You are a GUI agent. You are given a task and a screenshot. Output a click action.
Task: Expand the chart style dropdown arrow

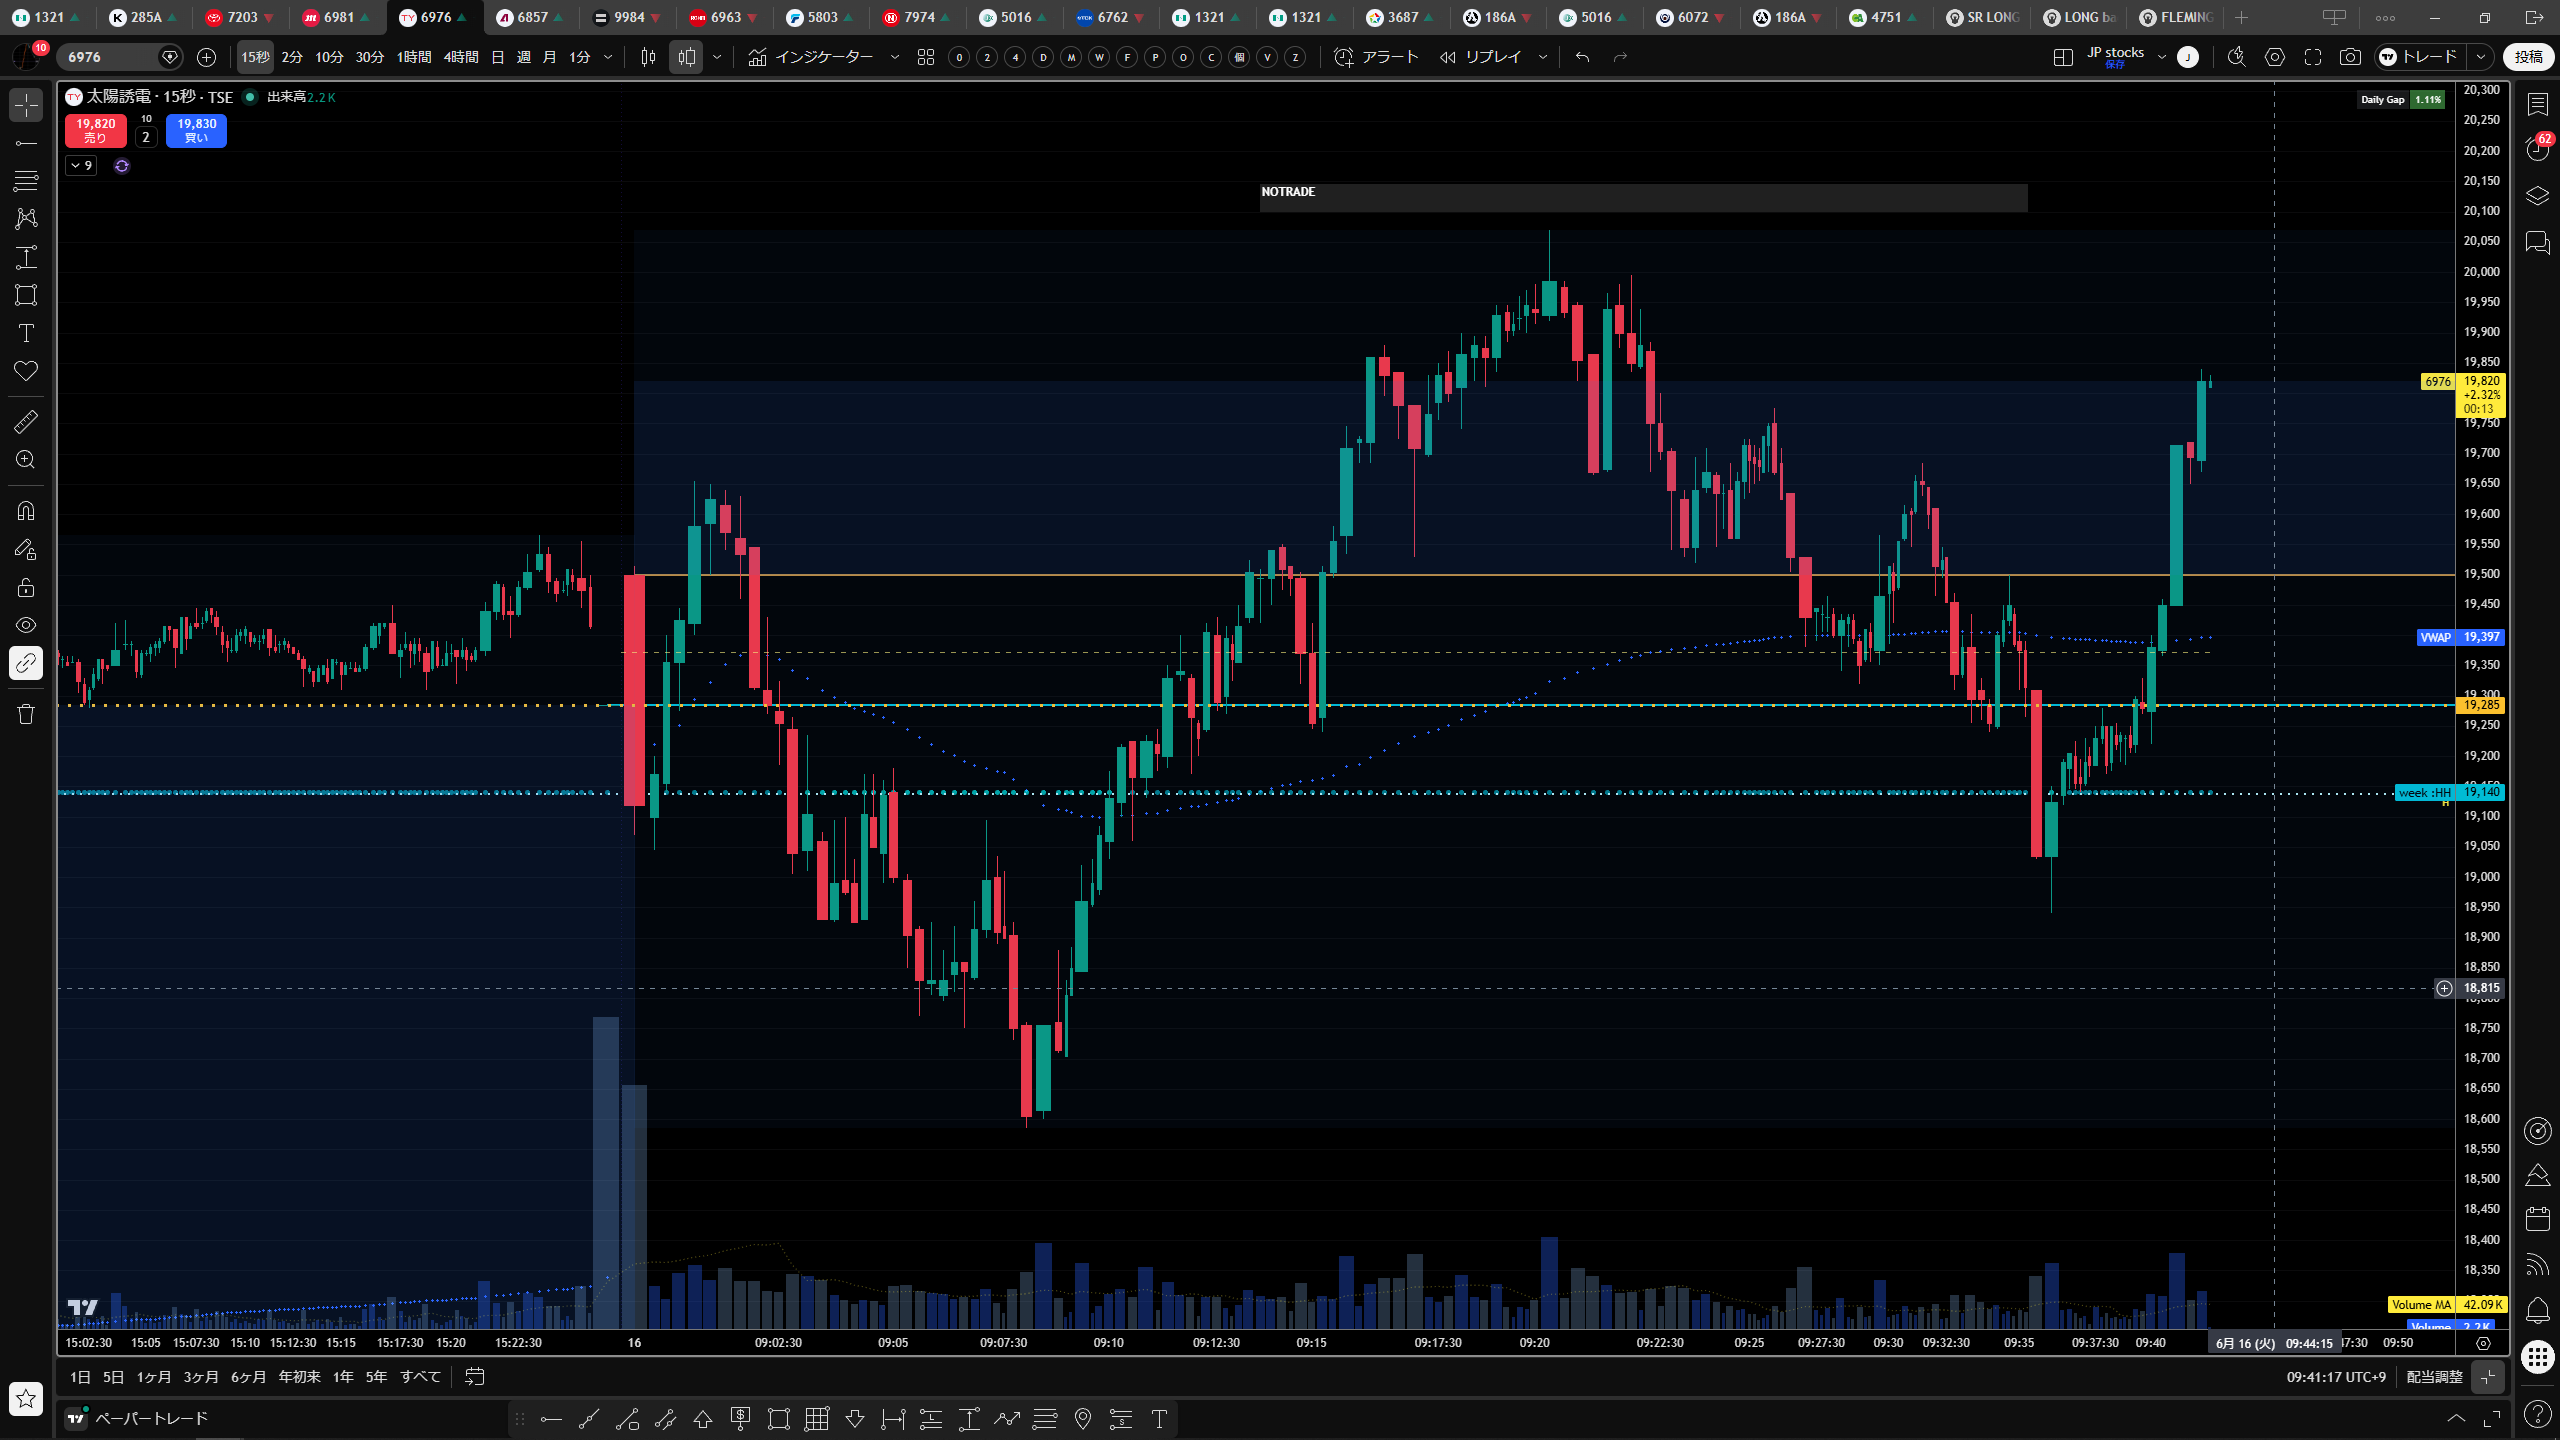[x=717, y=57]
